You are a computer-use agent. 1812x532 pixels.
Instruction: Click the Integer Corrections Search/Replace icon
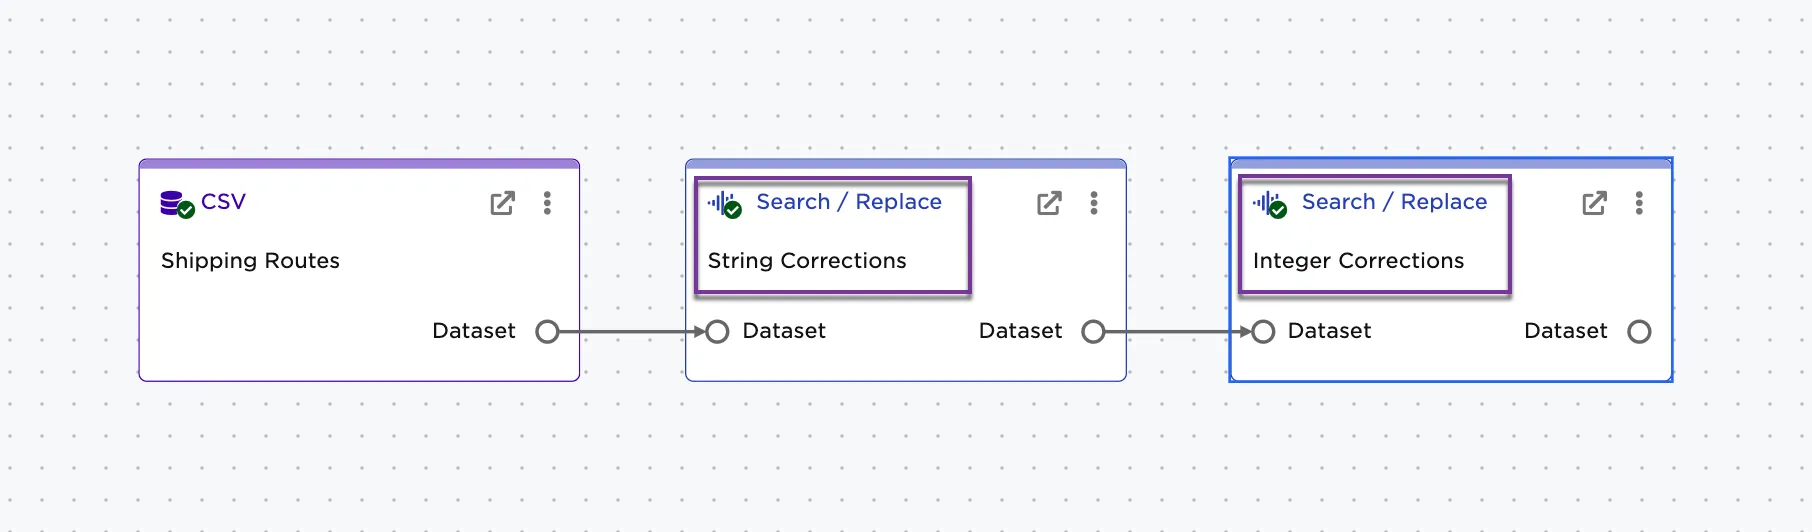point(1269,204)
